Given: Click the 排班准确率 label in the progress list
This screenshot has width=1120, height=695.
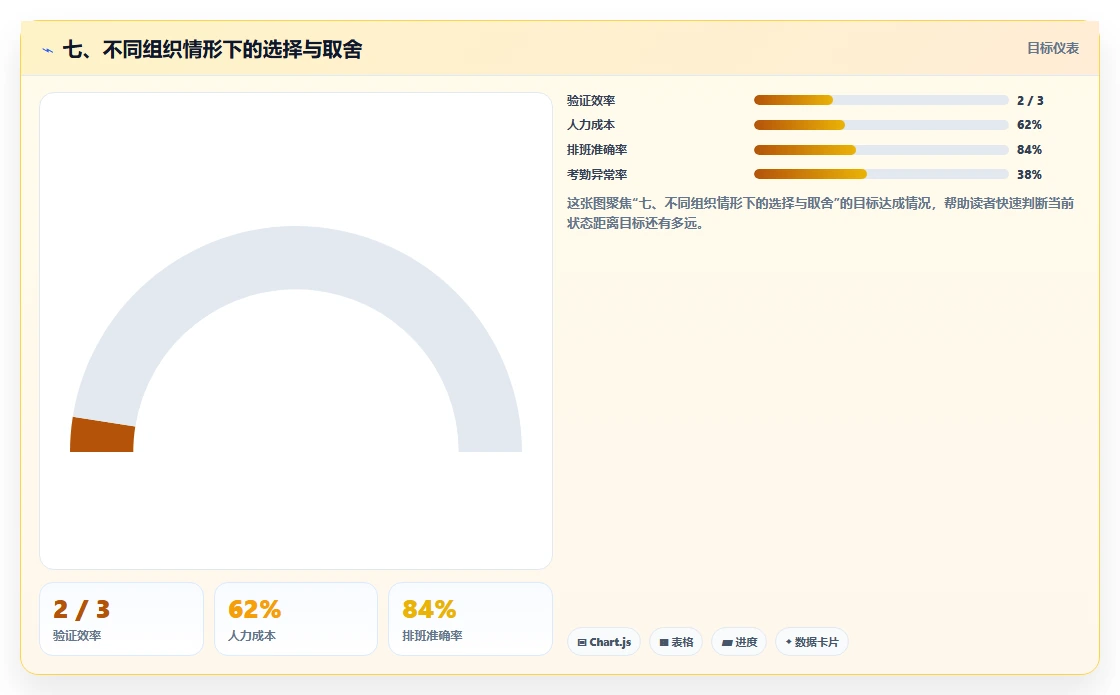Looking at the screenshot, I should (x=596, y=150).
